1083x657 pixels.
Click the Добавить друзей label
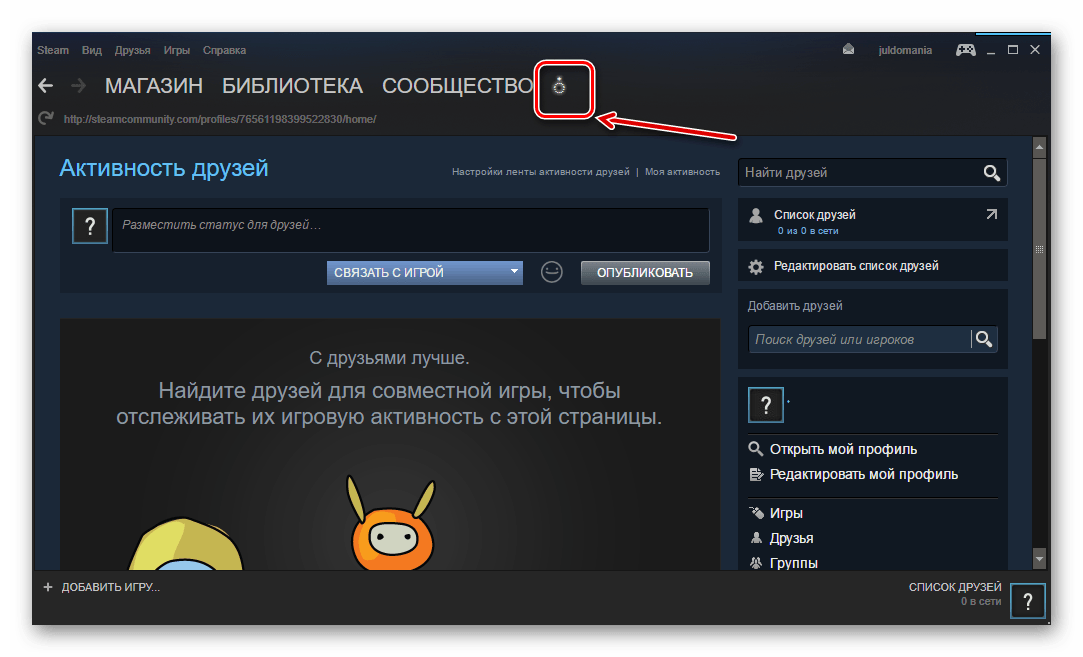click(795, 305)
